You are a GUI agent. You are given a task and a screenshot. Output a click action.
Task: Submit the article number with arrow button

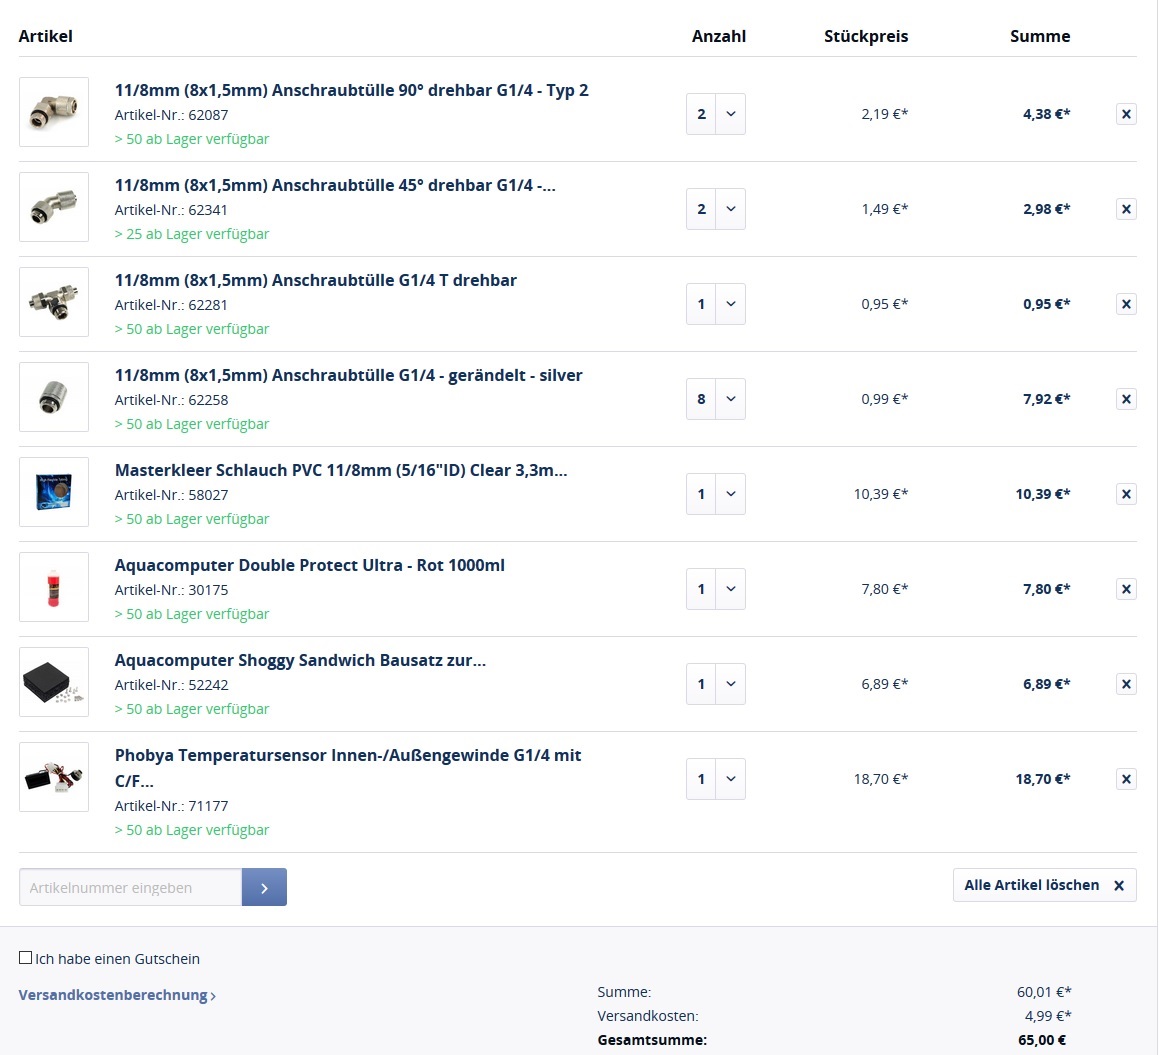tap(264, 887)
